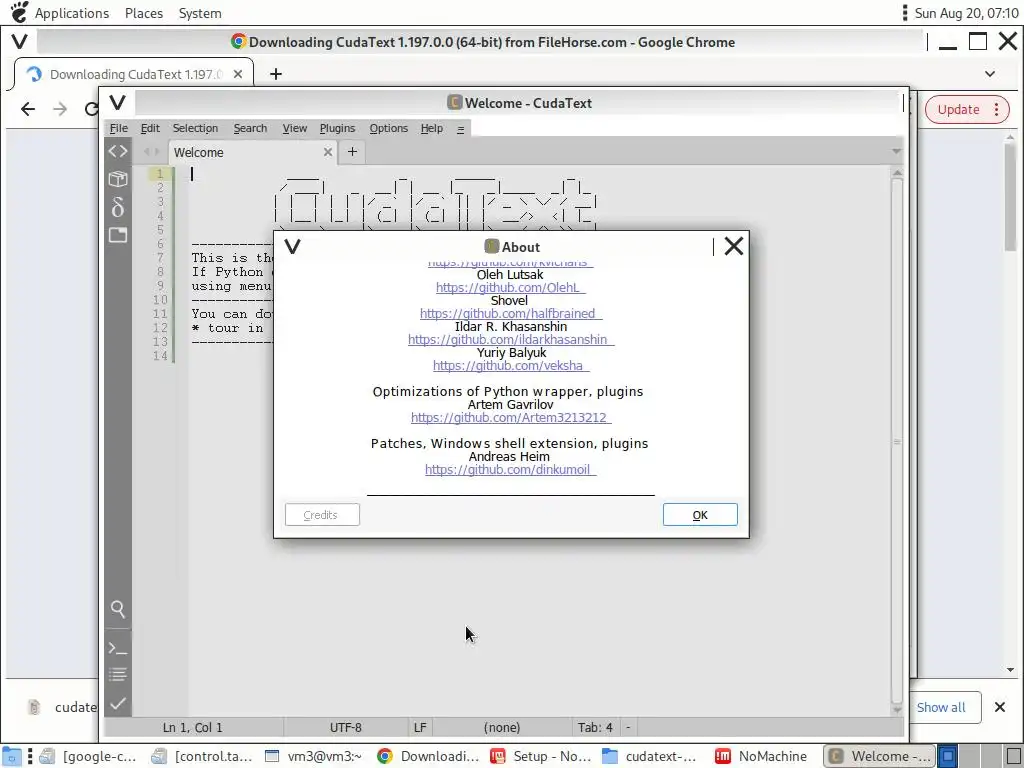Open the Chrome three-dot menu beside Update
Viewport: 1024px width, 768px height.
click(997, 110)
